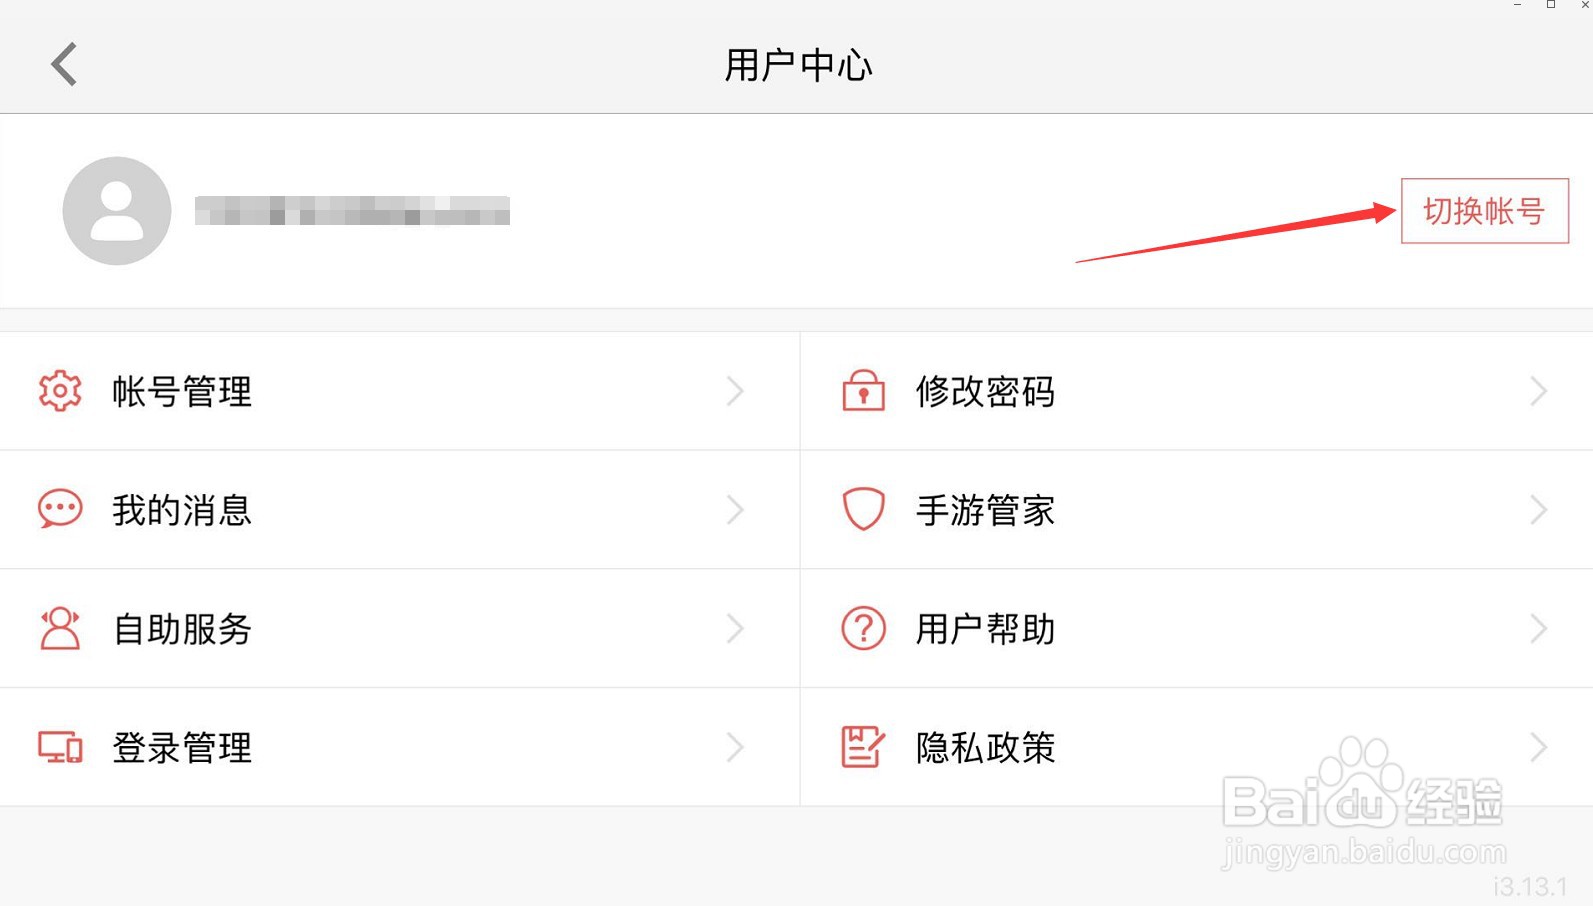Click the document icon for 隐私政策
1593x906 pixels.
pyautogui.click(x=863, y=747)
